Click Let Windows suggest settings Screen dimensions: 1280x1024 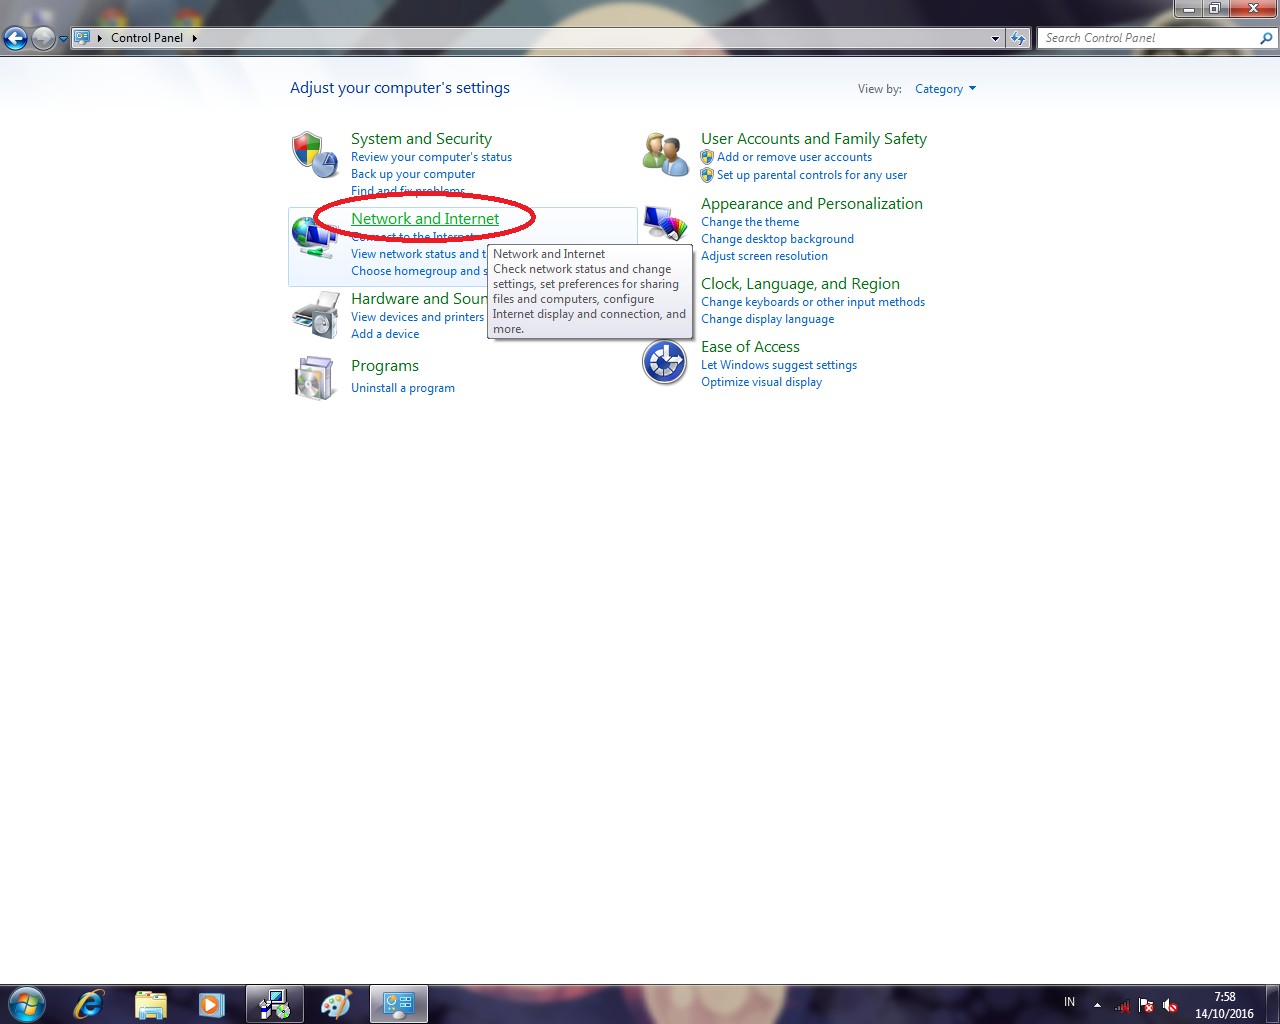779,365
